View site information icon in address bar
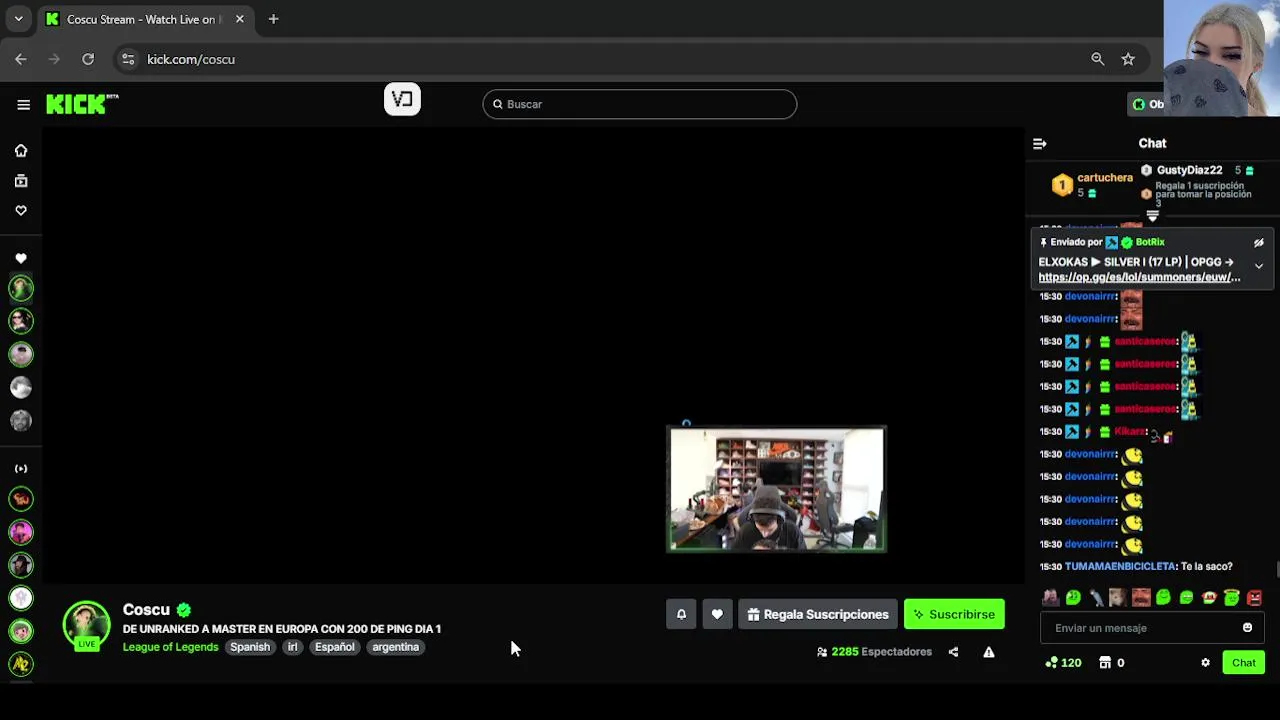The height and width of the screenshot is (720, 1280). (x=128, y=59)
